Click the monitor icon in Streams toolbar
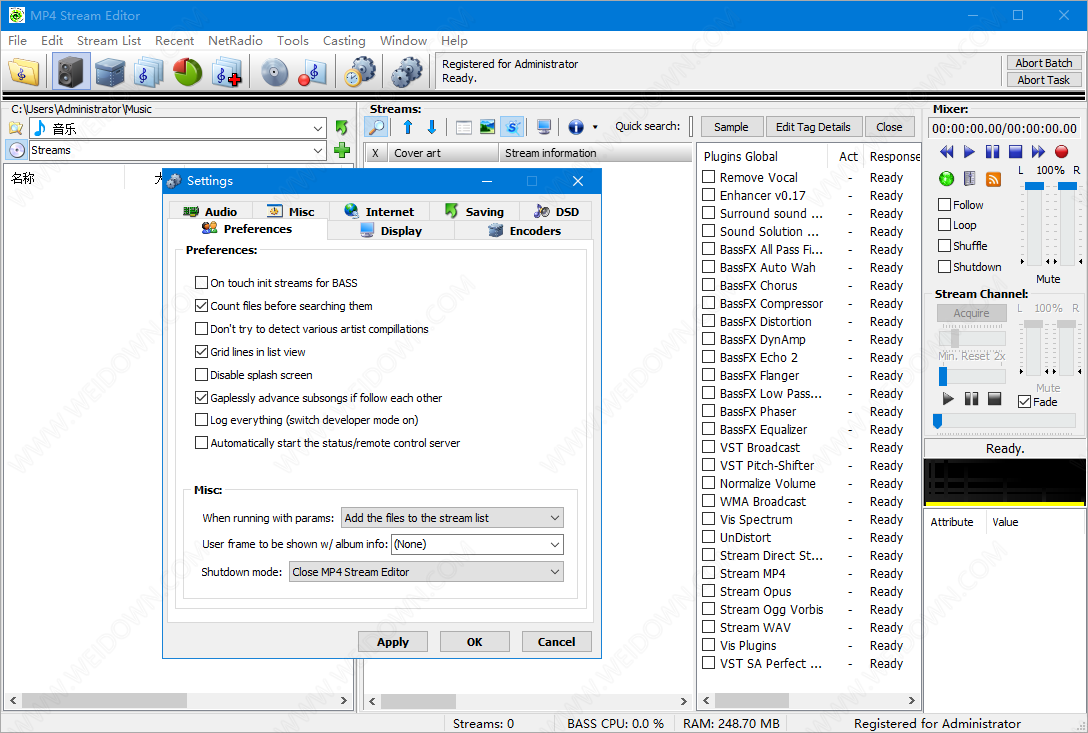 point(544,126)
